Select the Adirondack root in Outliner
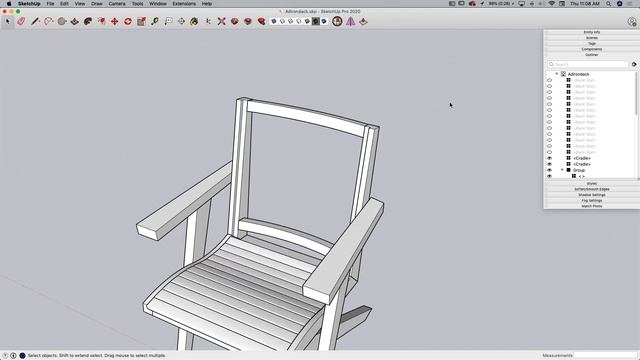Viewport: 640px width, 360px height. (x=578, y=74)
